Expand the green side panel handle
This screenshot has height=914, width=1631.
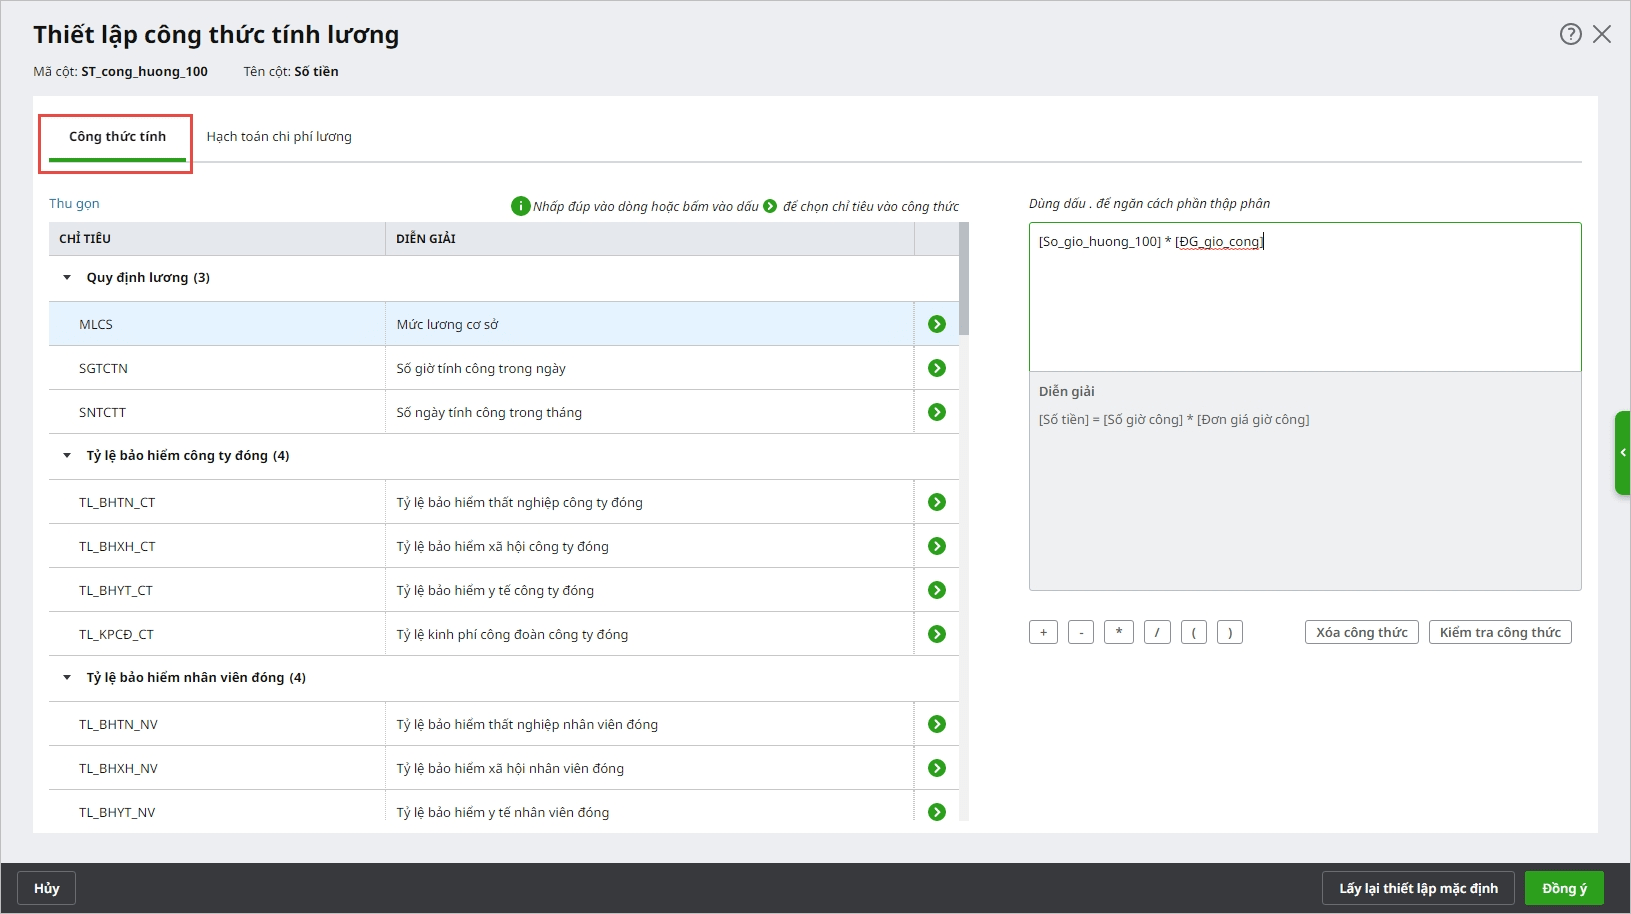click(x=1622, y=453)
